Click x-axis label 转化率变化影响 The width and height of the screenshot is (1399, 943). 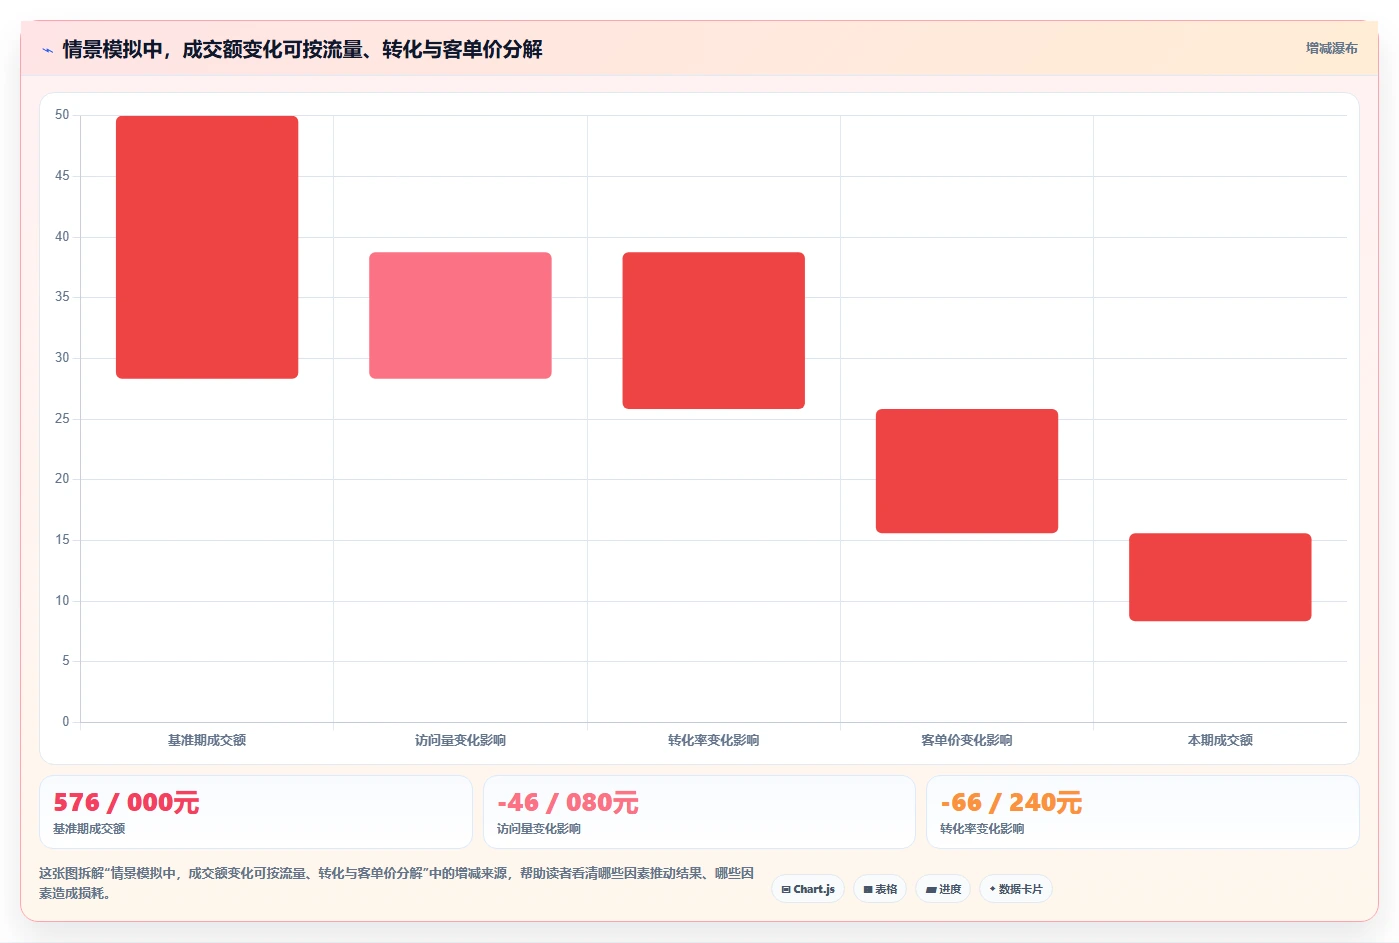pos(713,740)
